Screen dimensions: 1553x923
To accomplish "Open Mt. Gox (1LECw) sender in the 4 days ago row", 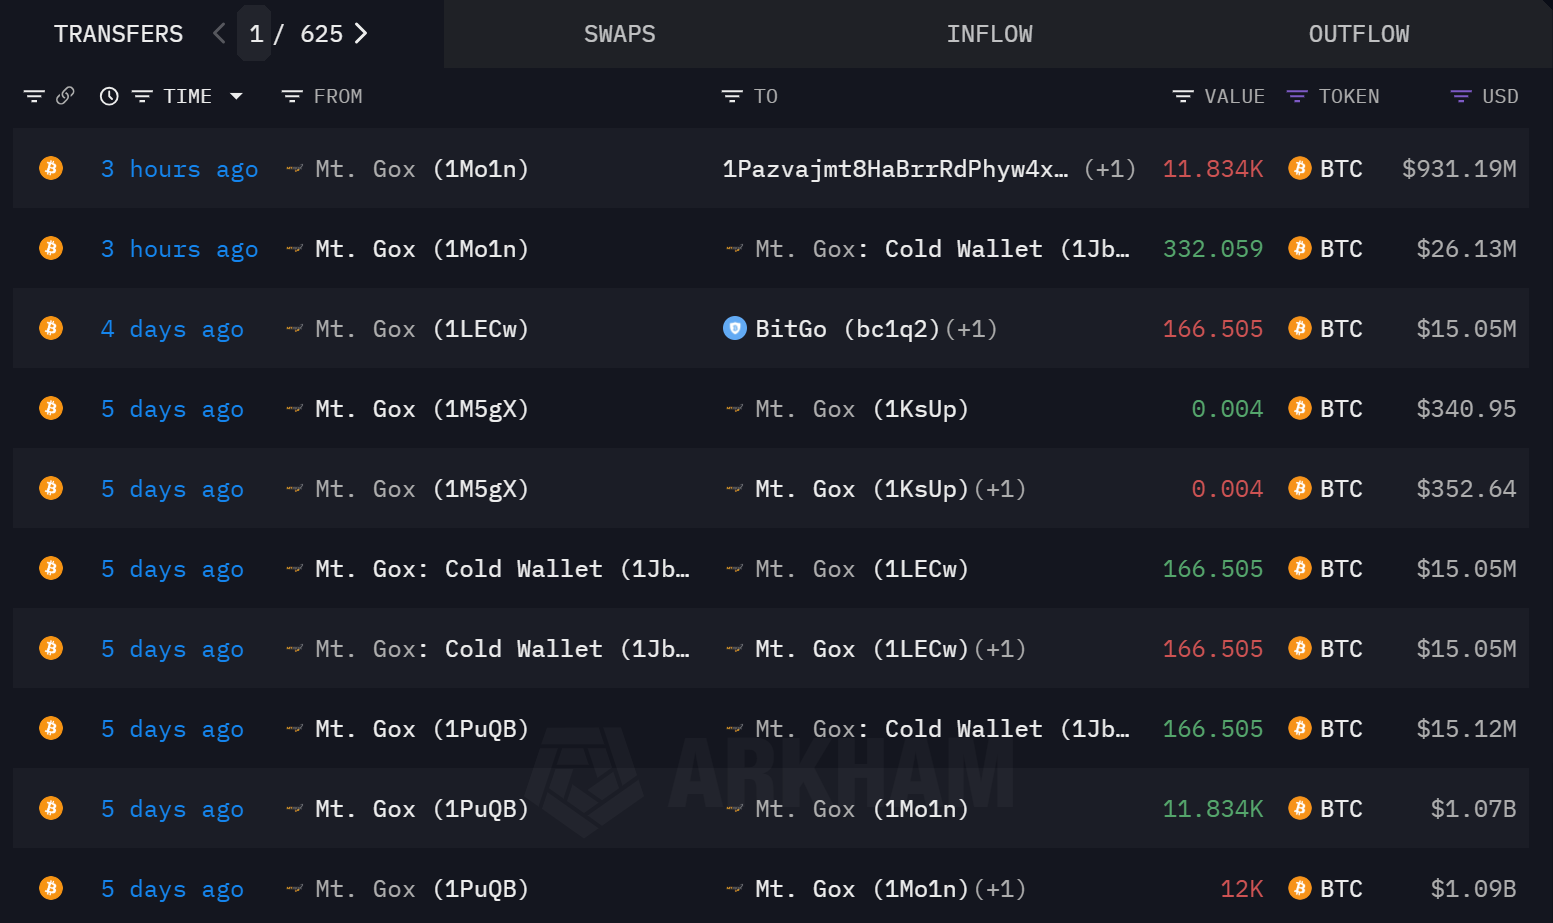I will (x=421, y=329).
